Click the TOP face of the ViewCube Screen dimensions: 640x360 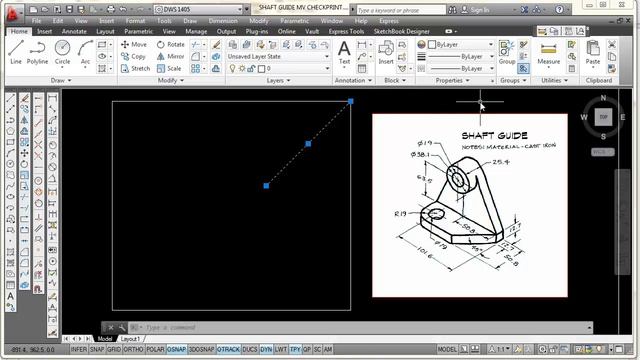click(603, 117)
